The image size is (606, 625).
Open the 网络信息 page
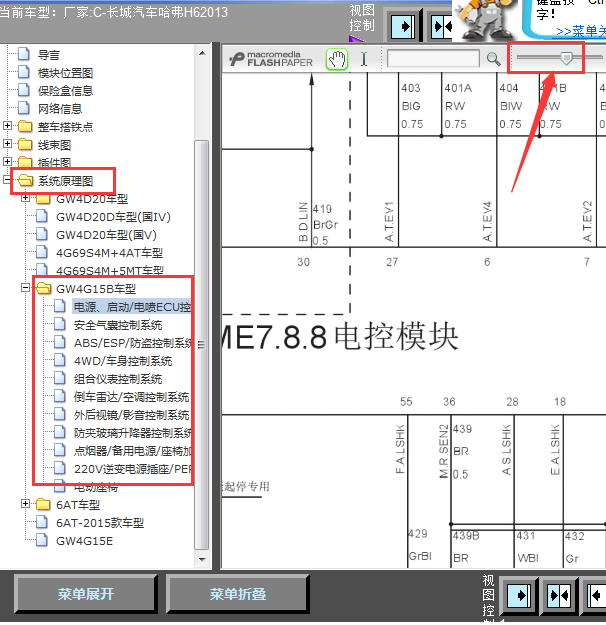pos(60,109)
